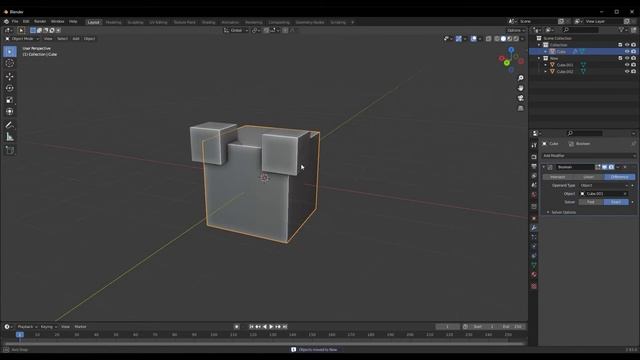The width and height of the screenshot is (640, 360).
Task: Click the navigation gizmo Z axis
Action: coord(511,50)
